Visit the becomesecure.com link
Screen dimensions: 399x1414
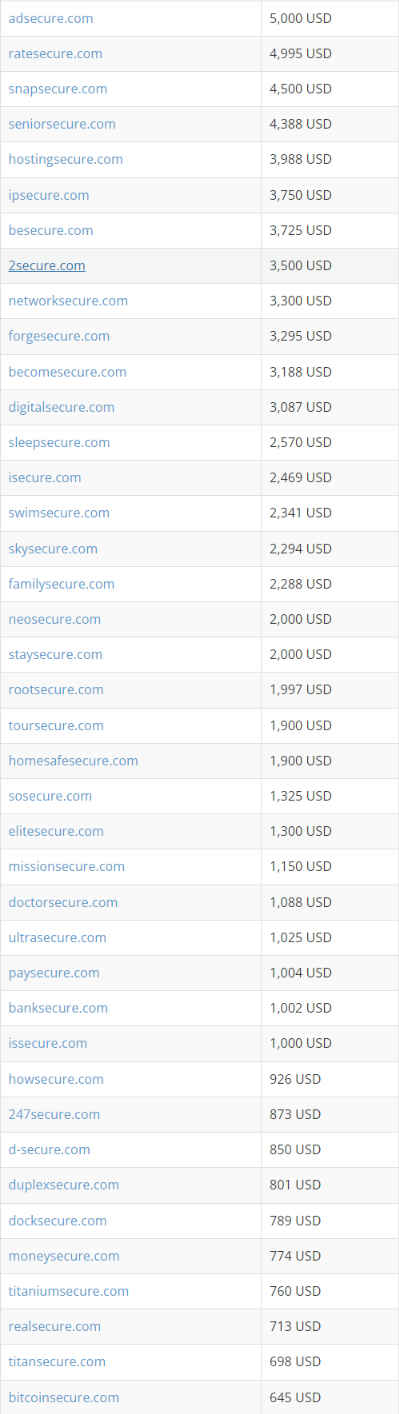click(67, 371)
